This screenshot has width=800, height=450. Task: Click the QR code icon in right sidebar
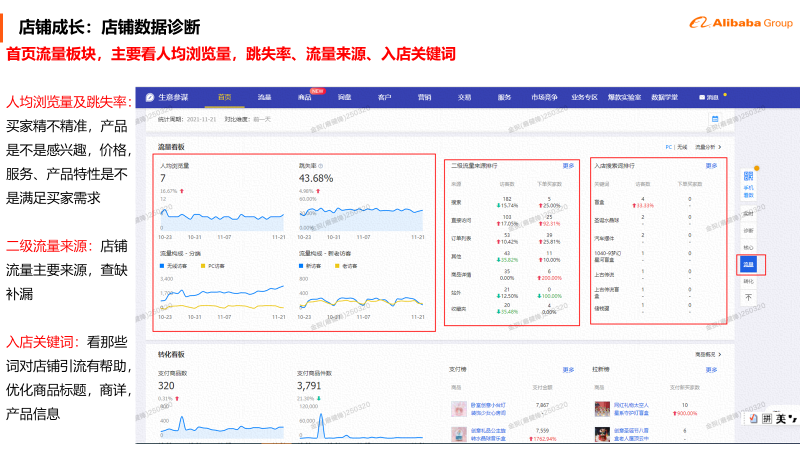click(748, 176)
